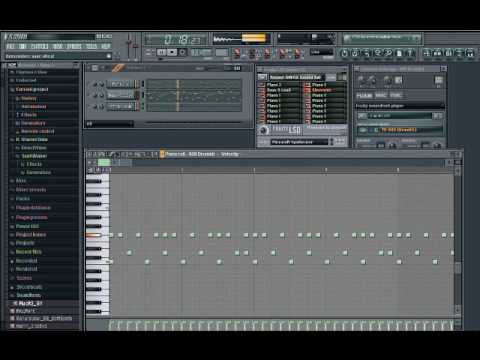
Task: Expand the Scores folder in browser
Action: pyautogui.click(x=24, y=278)
